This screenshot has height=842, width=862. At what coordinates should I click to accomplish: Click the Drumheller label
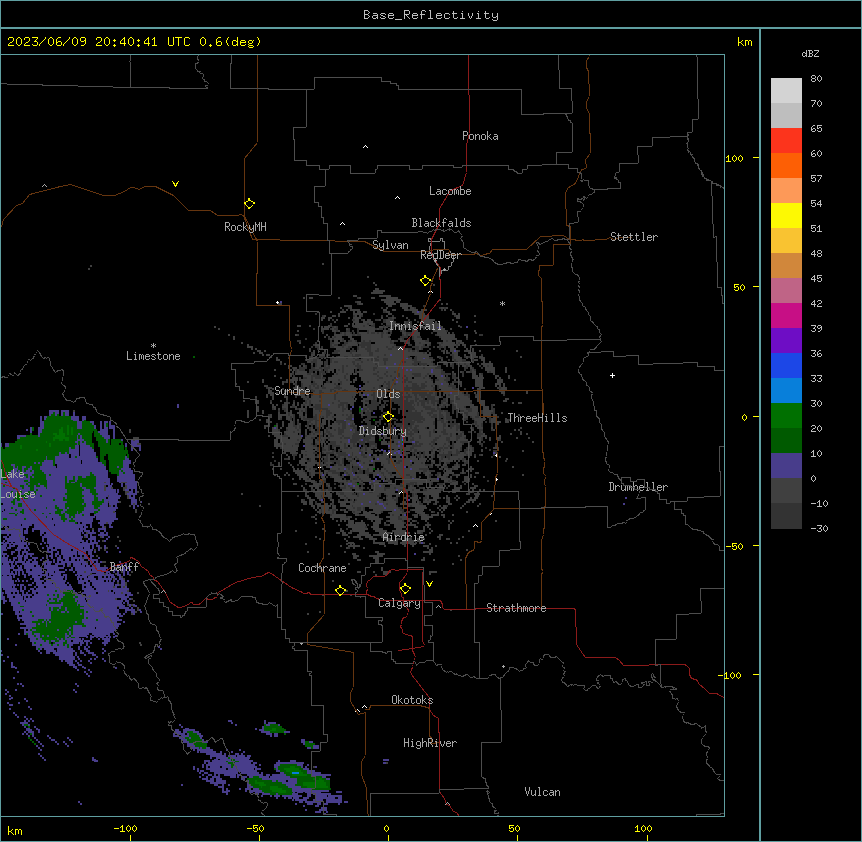(638, 487)
